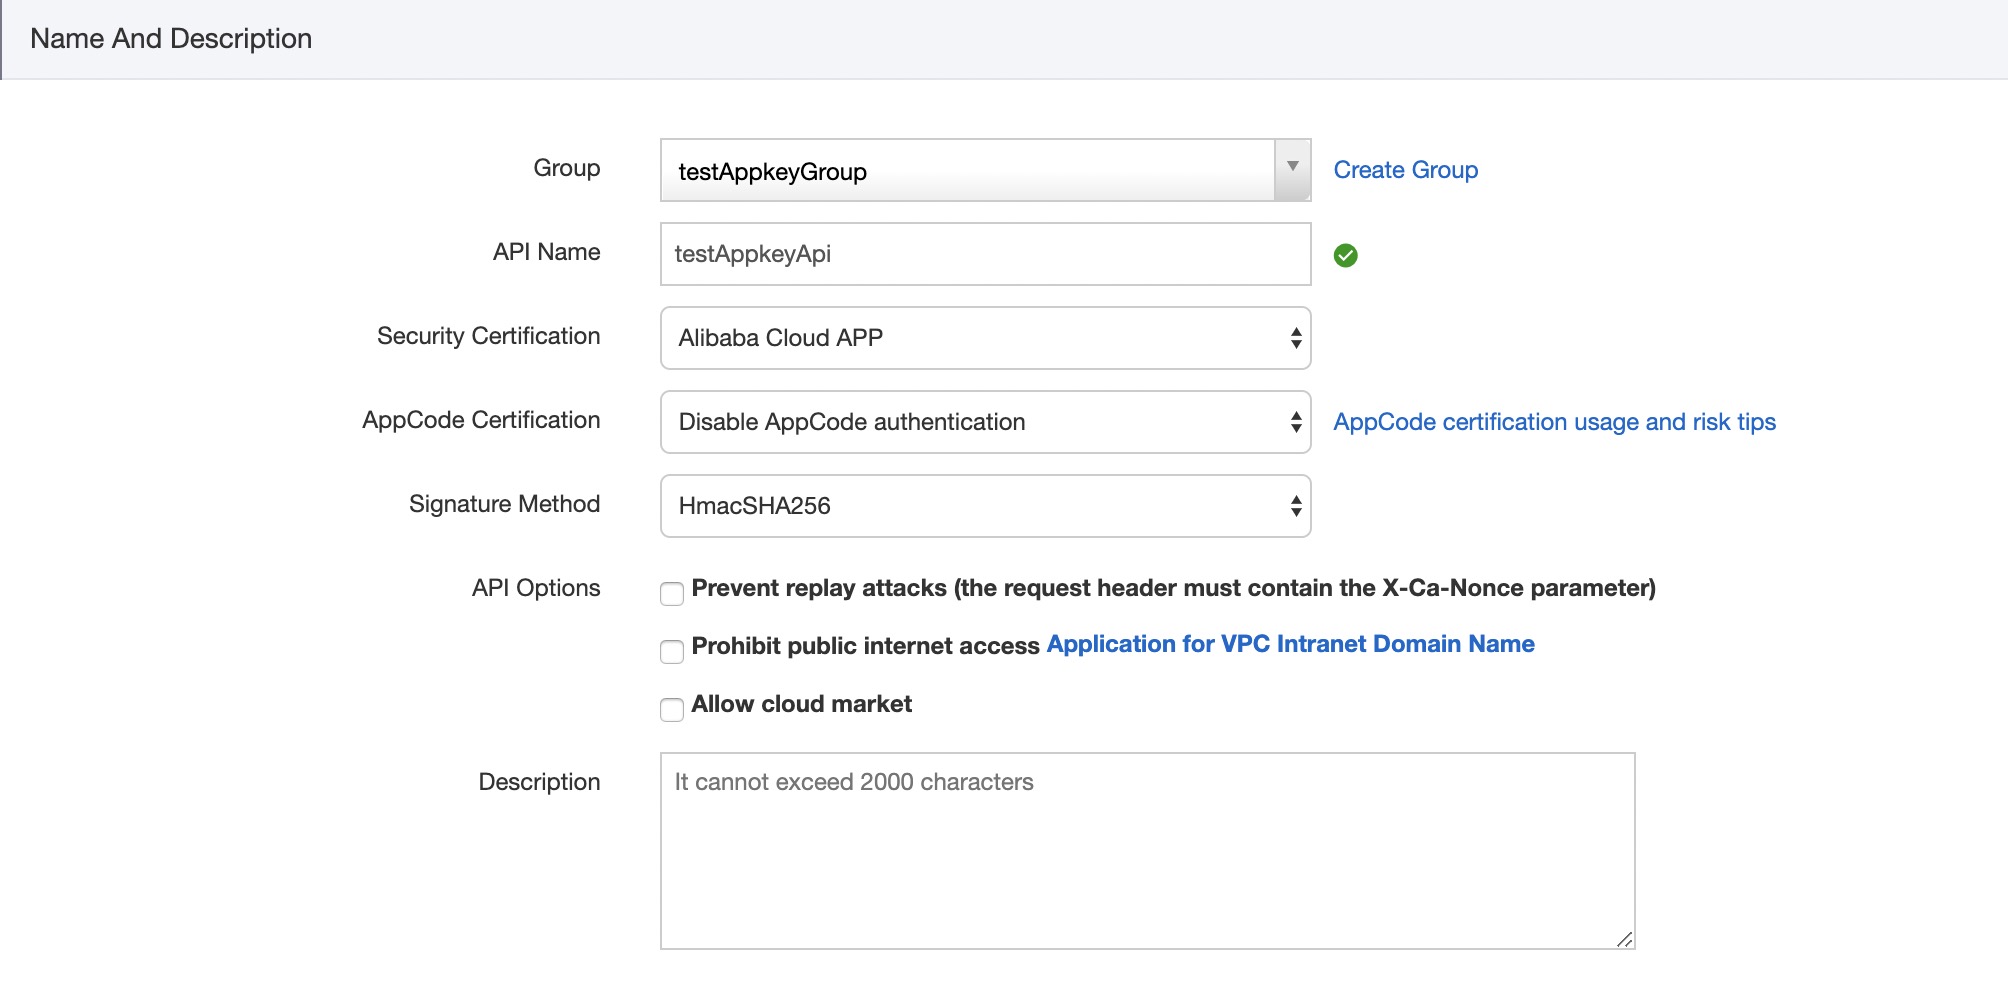Enable Prohibit public internet access checkbox
The width and height of the screenshot is (2008, 1006).
(672, 652)
